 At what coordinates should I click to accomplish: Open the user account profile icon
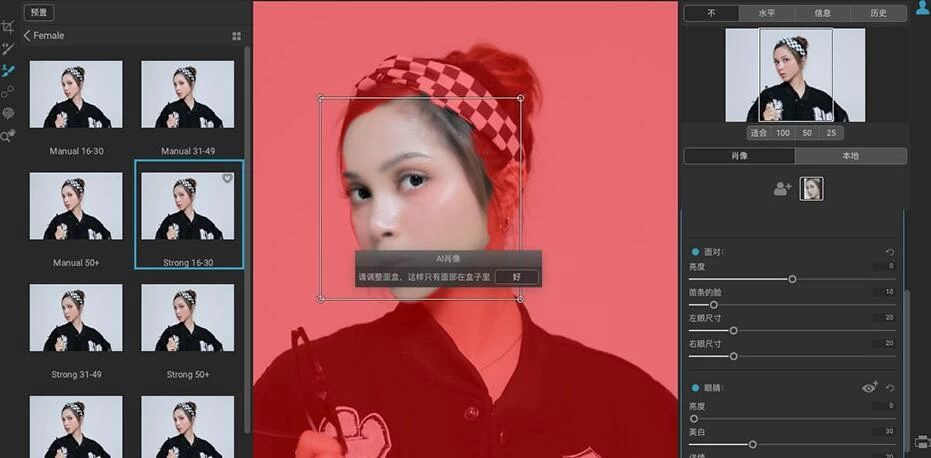[x=922, y=8]
